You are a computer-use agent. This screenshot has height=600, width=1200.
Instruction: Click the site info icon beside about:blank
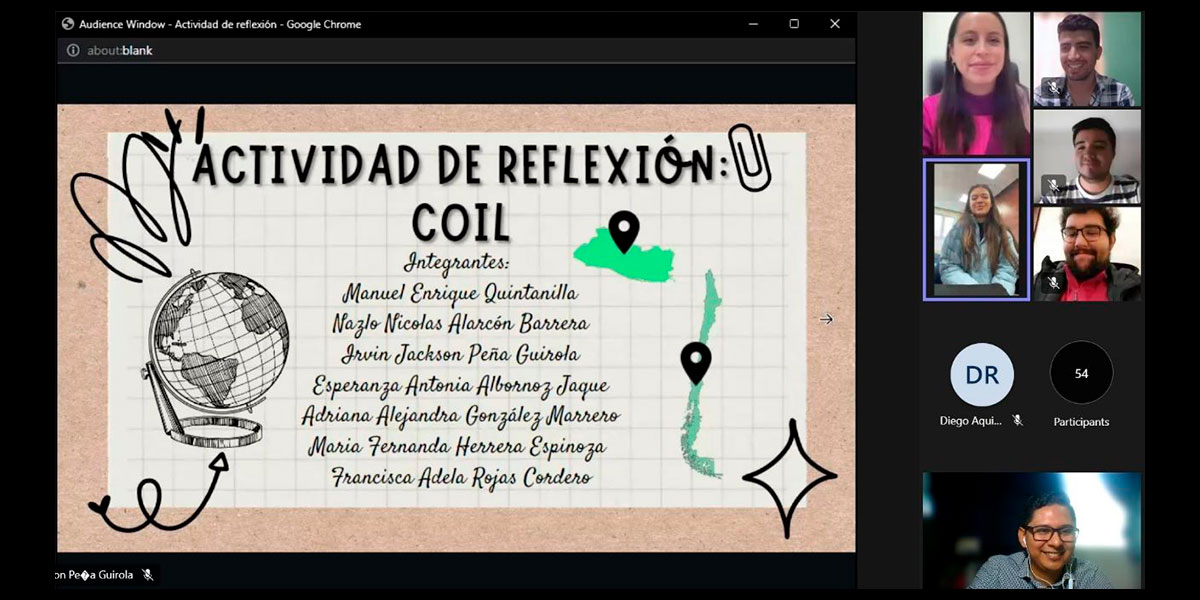tap(73, 50)
